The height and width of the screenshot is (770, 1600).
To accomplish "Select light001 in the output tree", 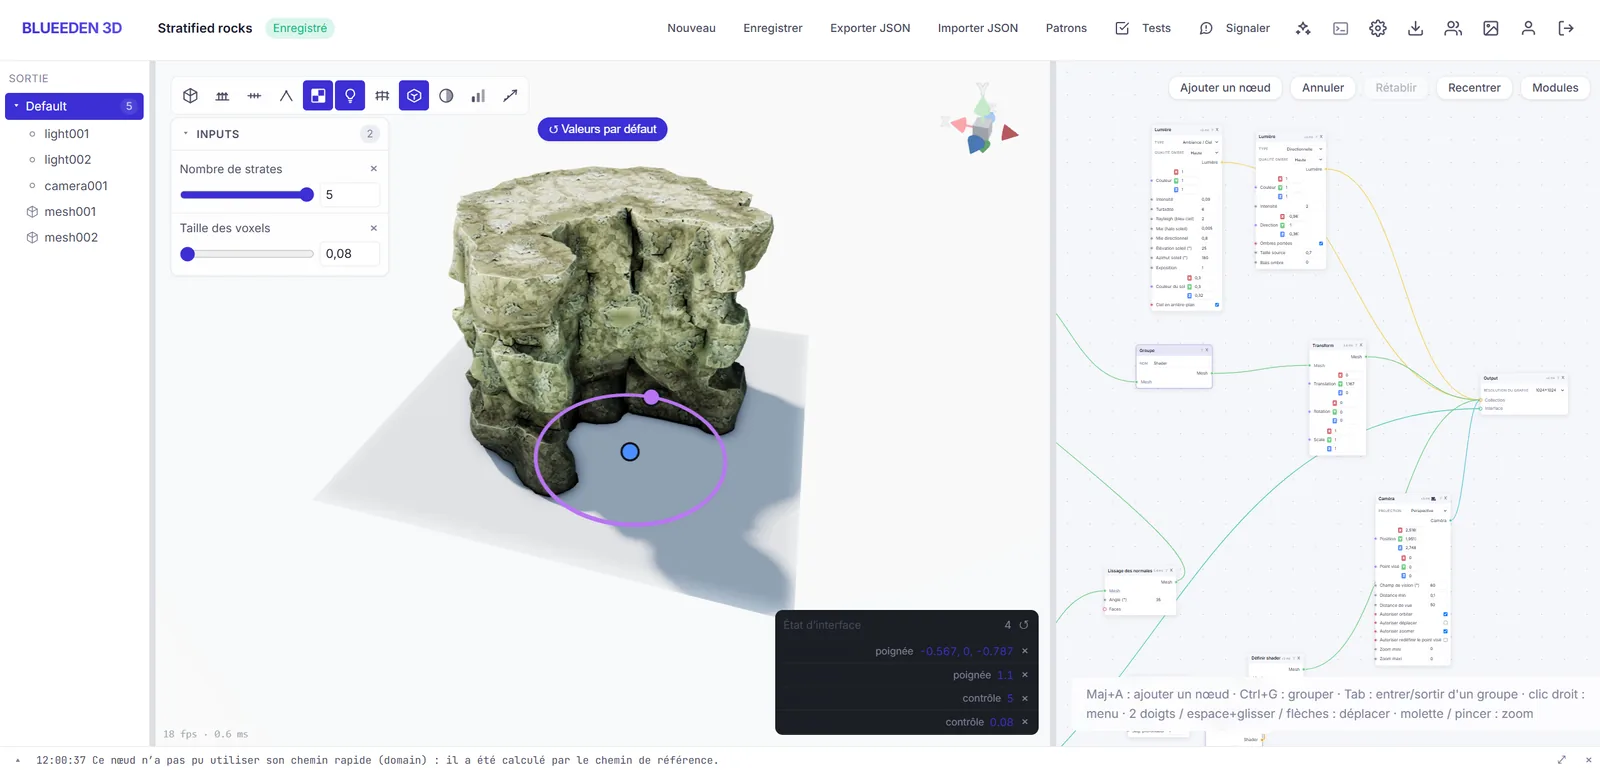I will [67, 134].
